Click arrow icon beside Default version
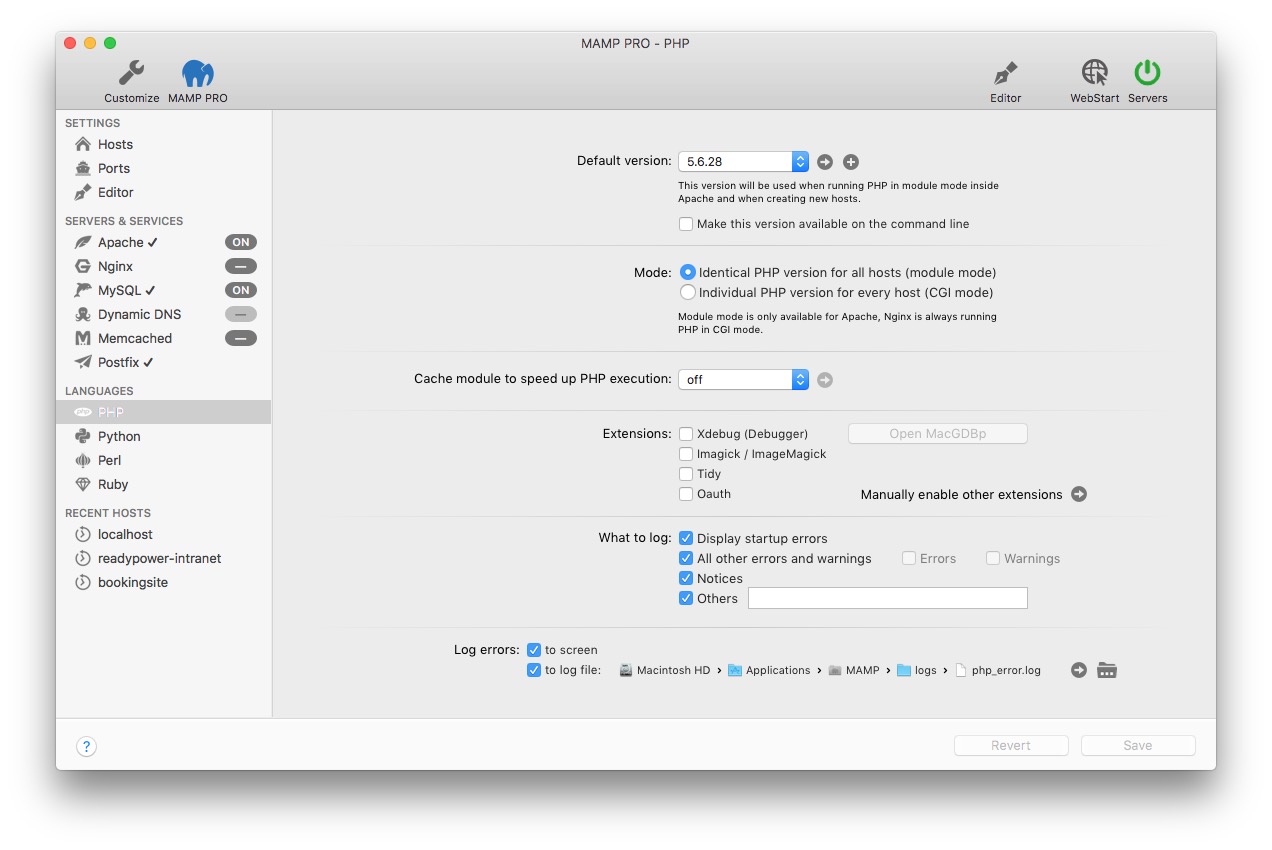This screenshot has width=1272, height=850. (x=825, y=162)
